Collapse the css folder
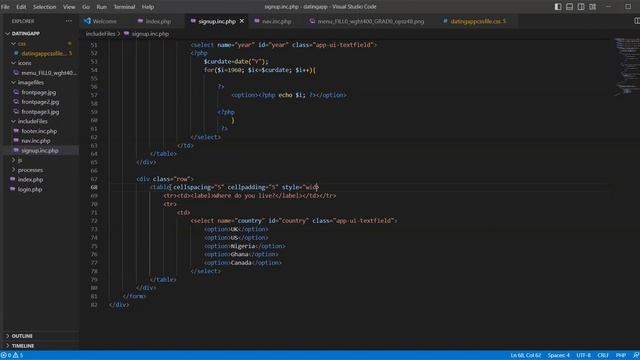 (13, 43)
